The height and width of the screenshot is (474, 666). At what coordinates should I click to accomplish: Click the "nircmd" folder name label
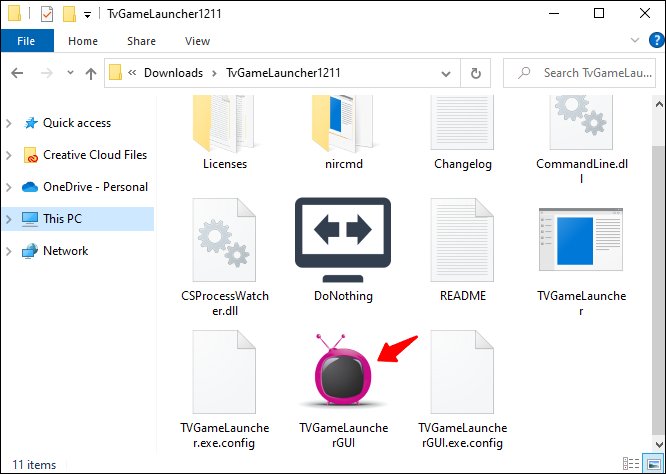tap(344, 164)
